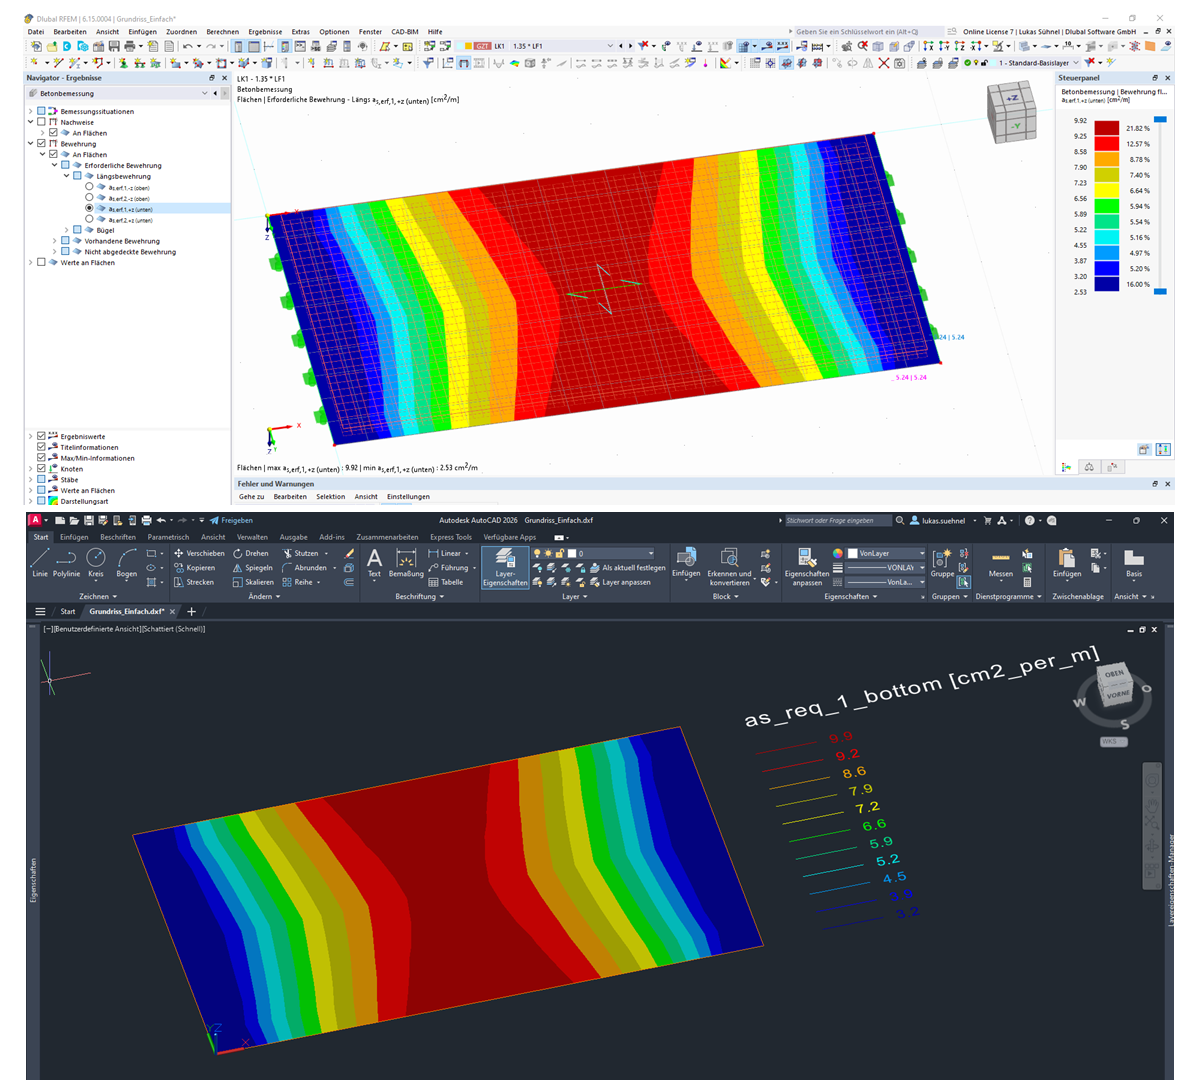Toggle the Bewehrung checkbox in Navigator
The width and height of the screenshot is (1200, 1080).
coord(41,144)
